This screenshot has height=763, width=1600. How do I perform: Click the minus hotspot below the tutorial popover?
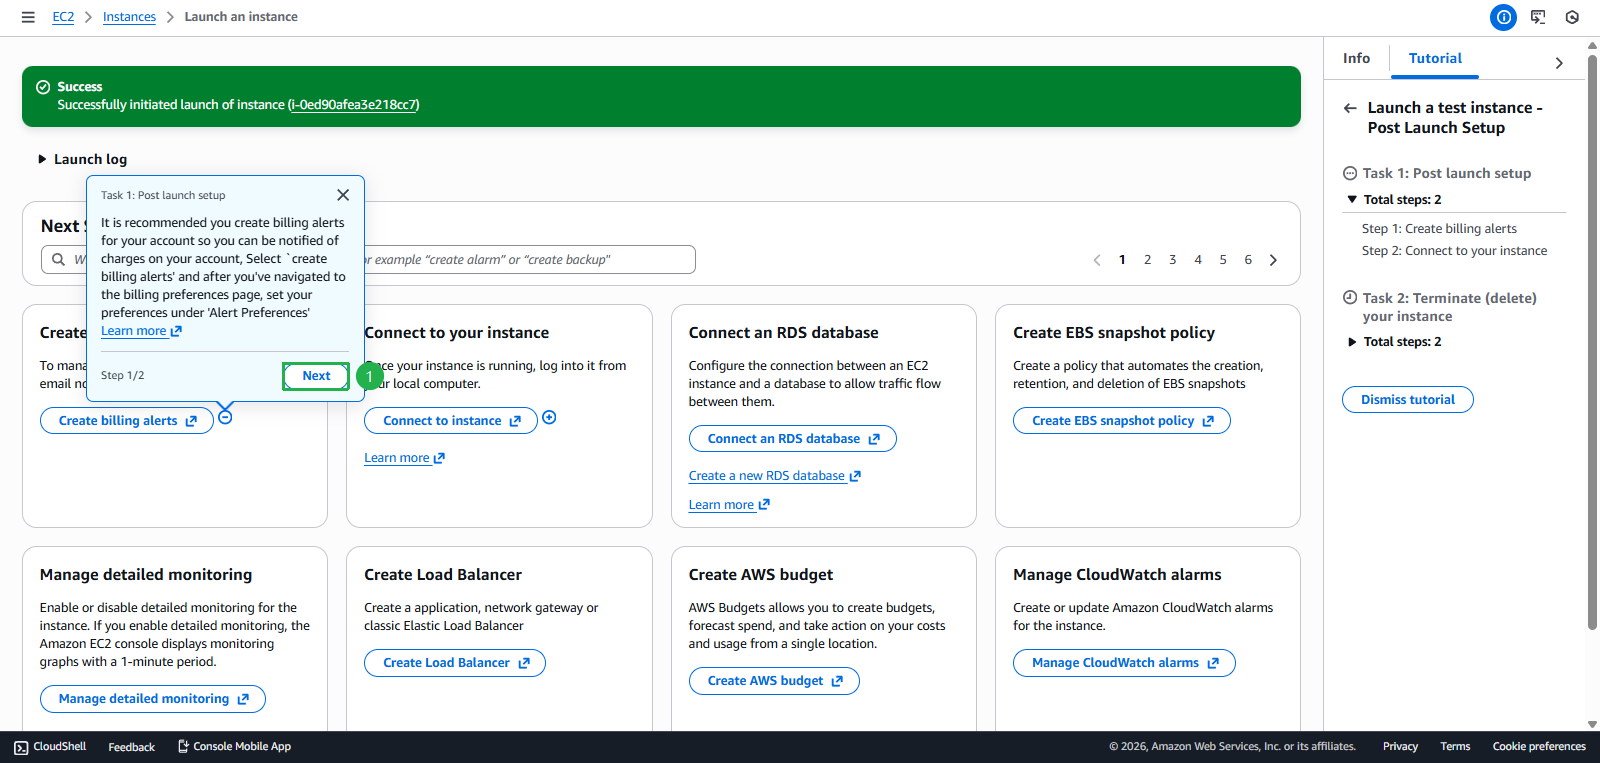[225, 417]
